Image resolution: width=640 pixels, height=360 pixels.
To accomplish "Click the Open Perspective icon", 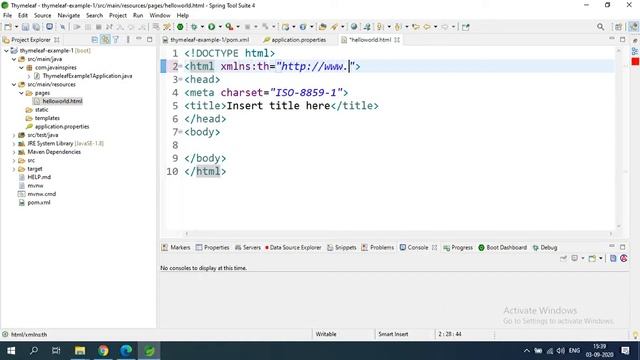I will 618,27.
